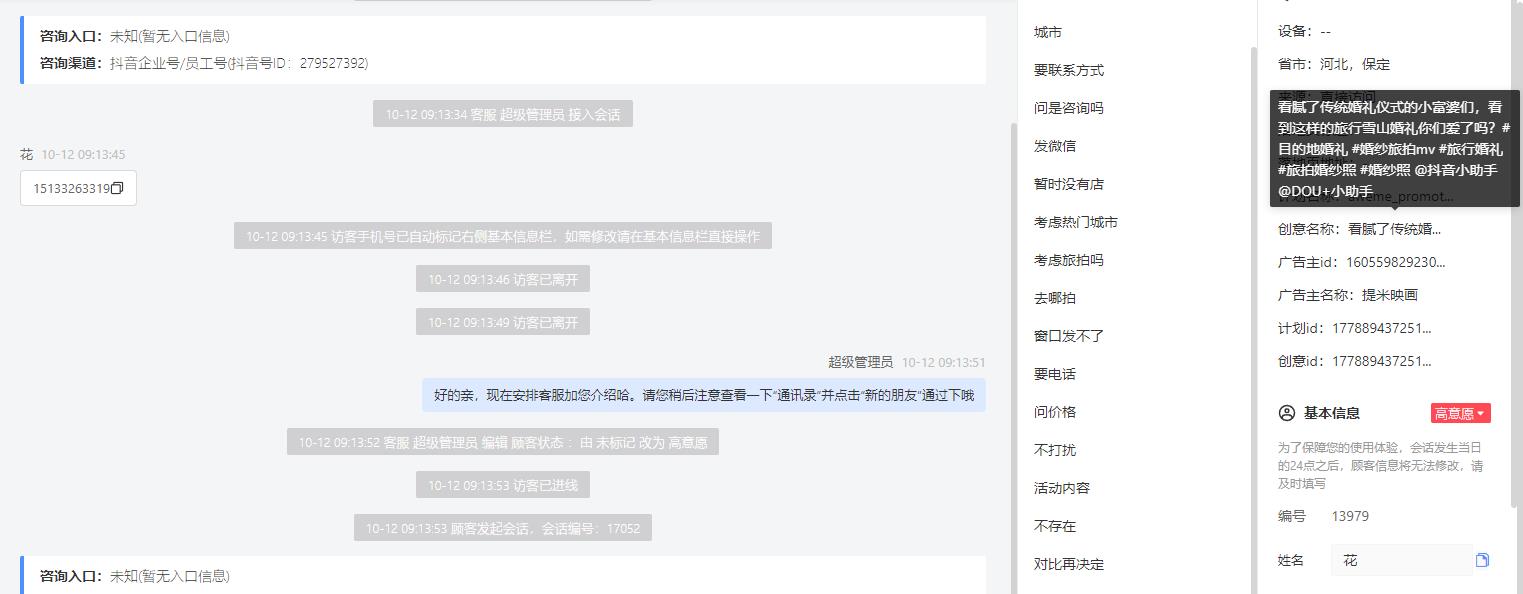
Task: Select the 城市 quick reply
Action: (1048, 32)
